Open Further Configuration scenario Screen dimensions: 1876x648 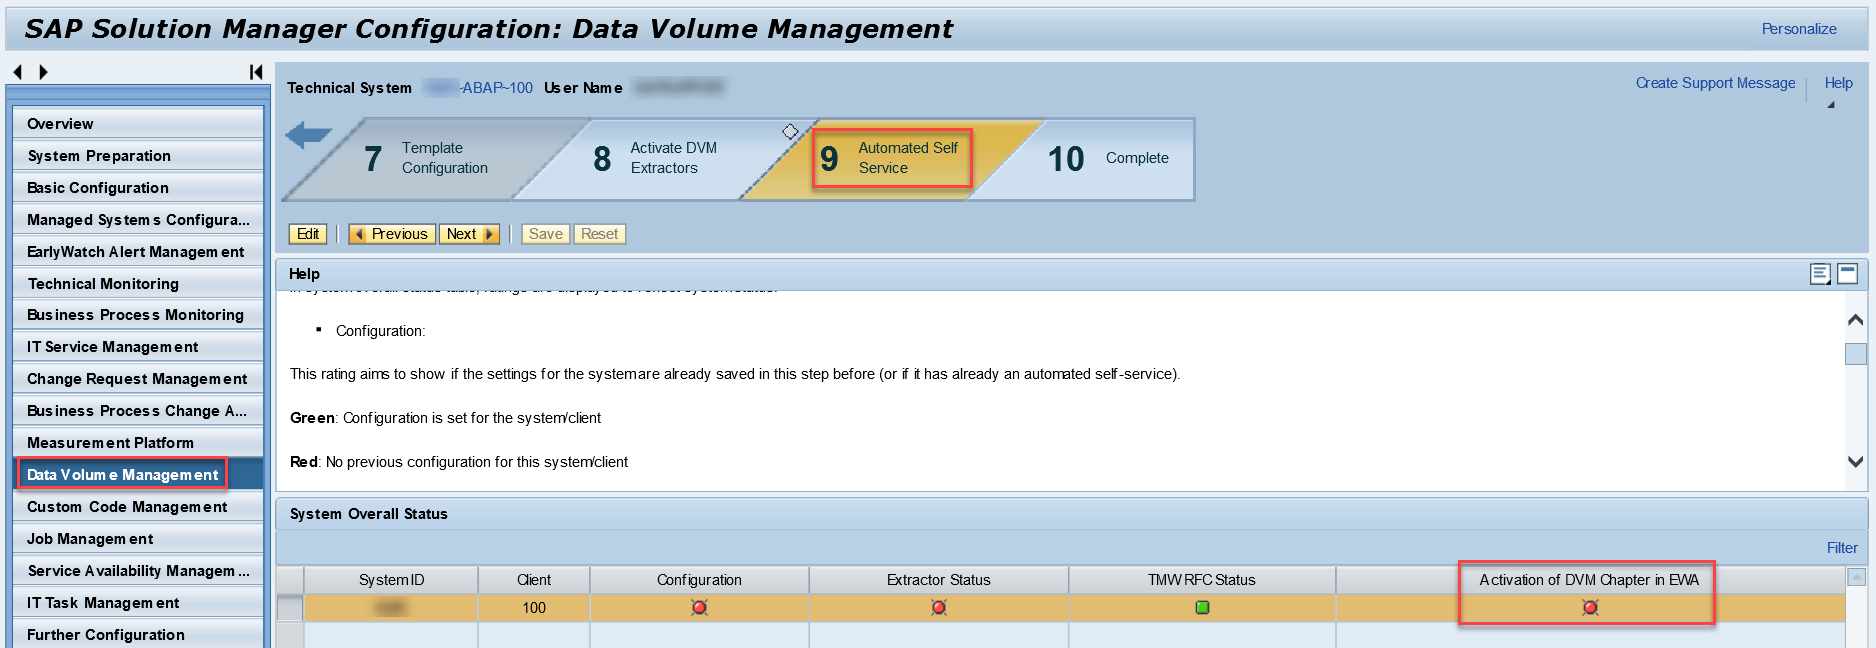pyautogui.click(x=139, y=635)
